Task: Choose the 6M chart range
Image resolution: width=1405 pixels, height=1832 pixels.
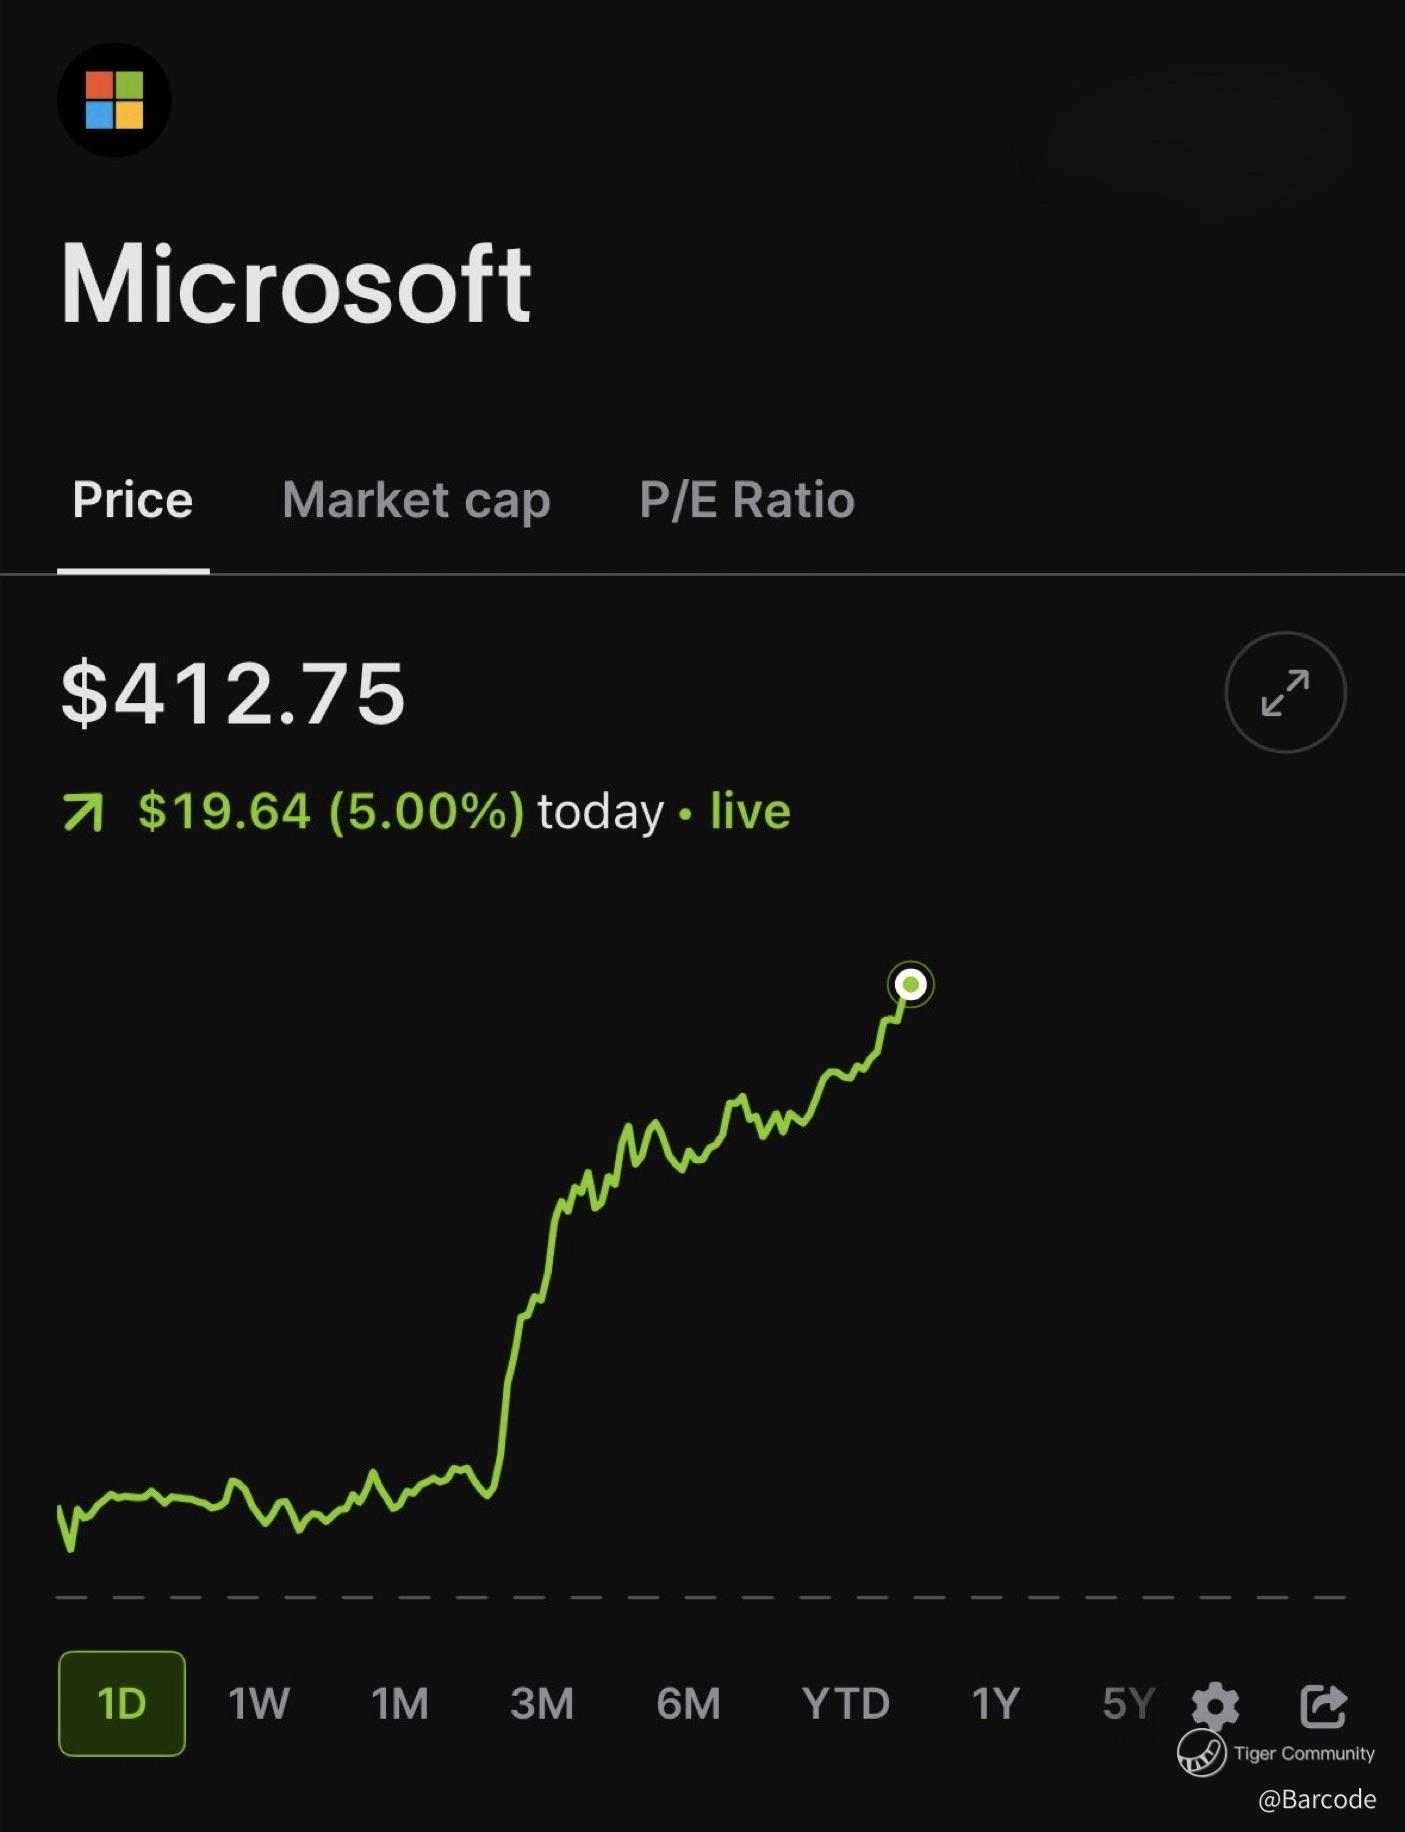Action: pyautogui.click(x=688, y=1704)
